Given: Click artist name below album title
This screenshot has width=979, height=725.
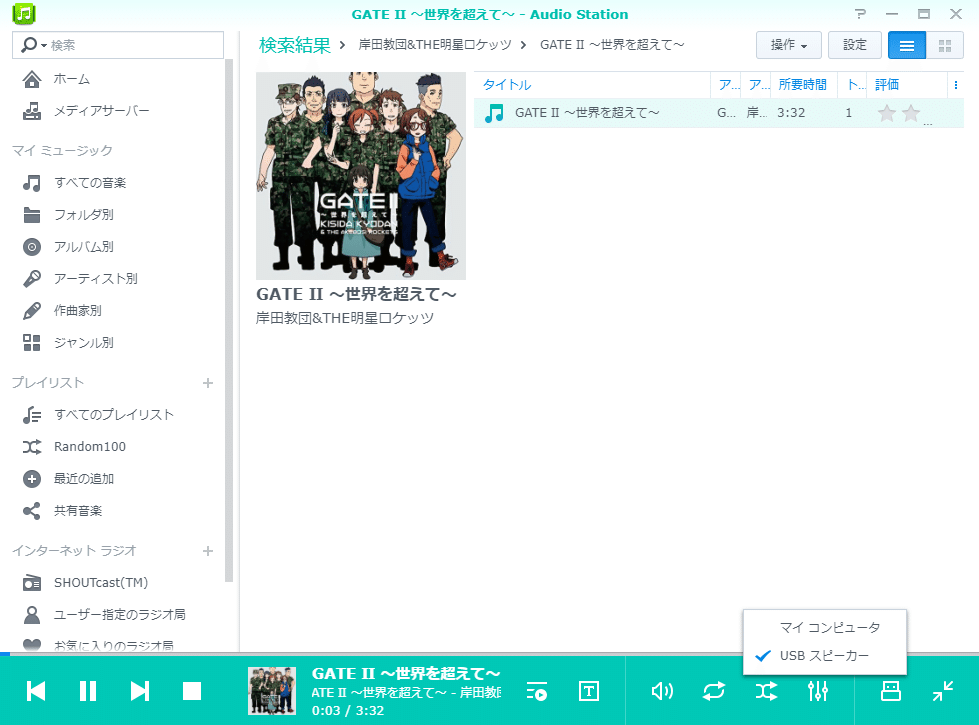Looking at the screenshot, I should [345, 318].
